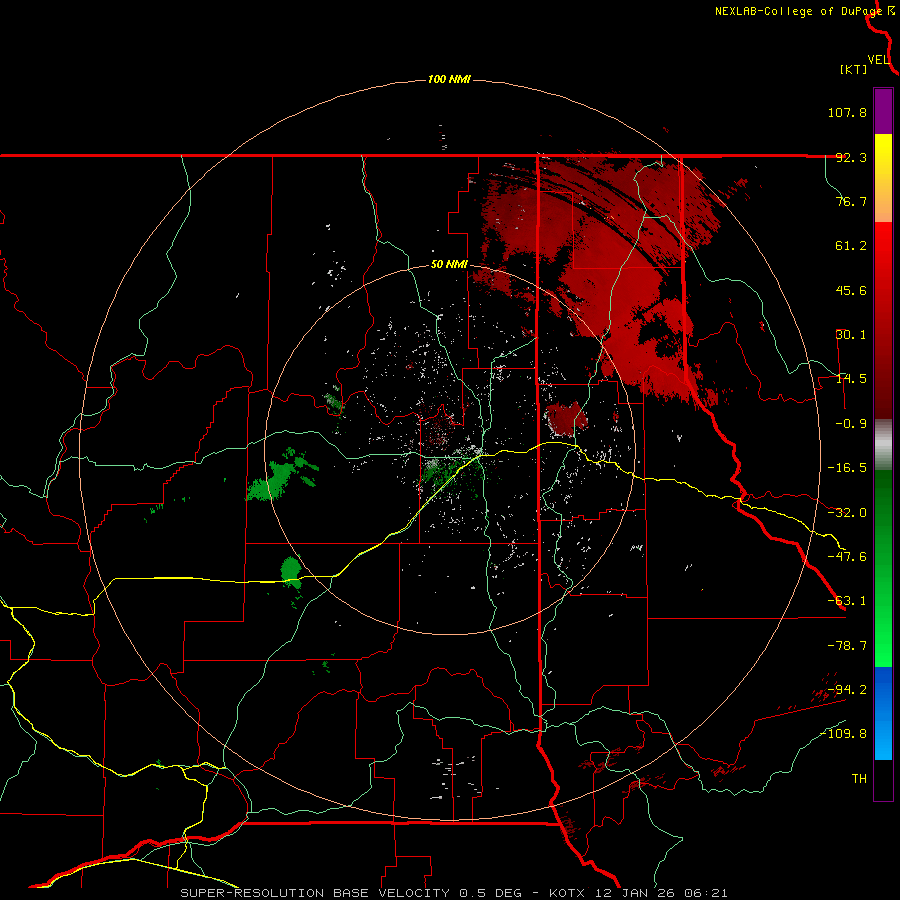Click the purple segment of color bar
This screenshot has height=900, width=900.
(x=883, y=112)
